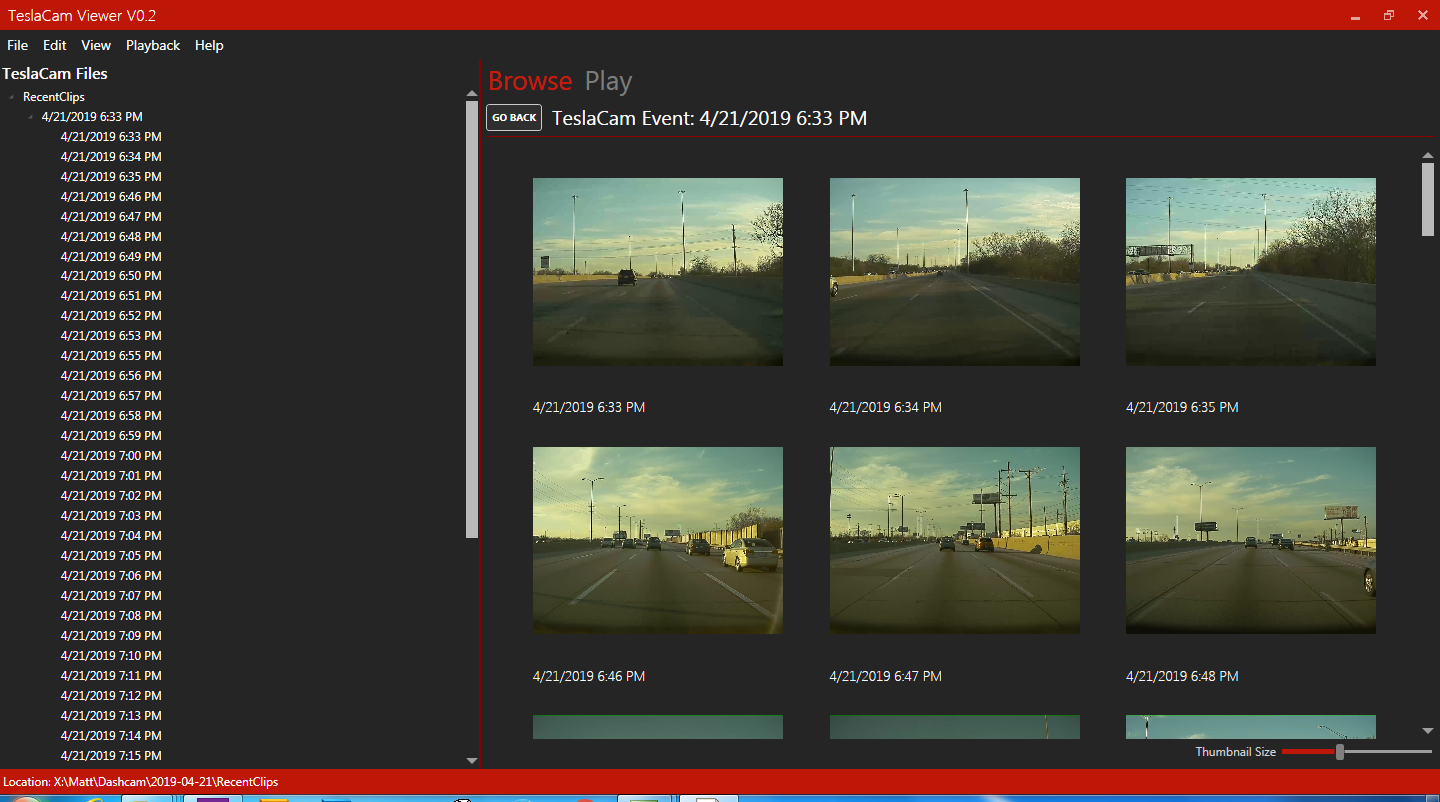Screen dimensions: 1440x802
Task: Select the 6:35 PM highway thumbnail
Action: click(x=1250, y=271)
